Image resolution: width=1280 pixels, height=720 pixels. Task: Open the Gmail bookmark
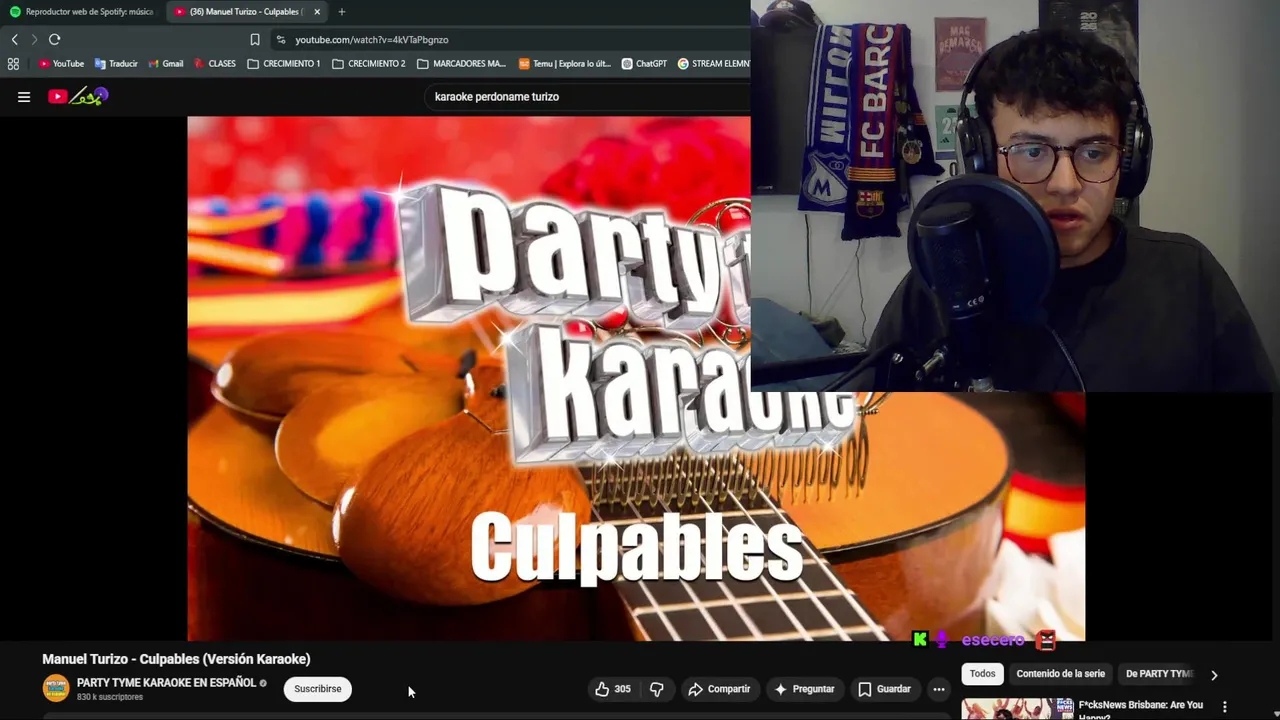click(x=166, y=63)
